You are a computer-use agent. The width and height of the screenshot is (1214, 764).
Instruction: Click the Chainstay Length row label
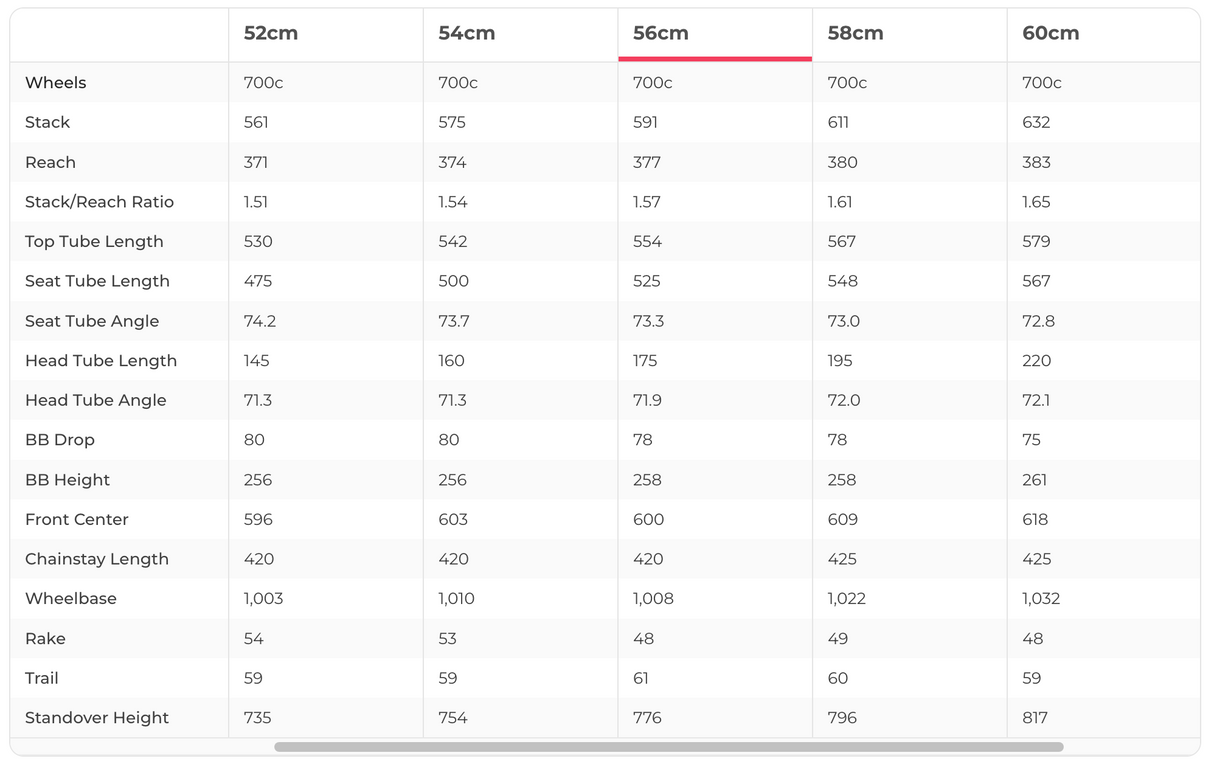click(97, 559)
